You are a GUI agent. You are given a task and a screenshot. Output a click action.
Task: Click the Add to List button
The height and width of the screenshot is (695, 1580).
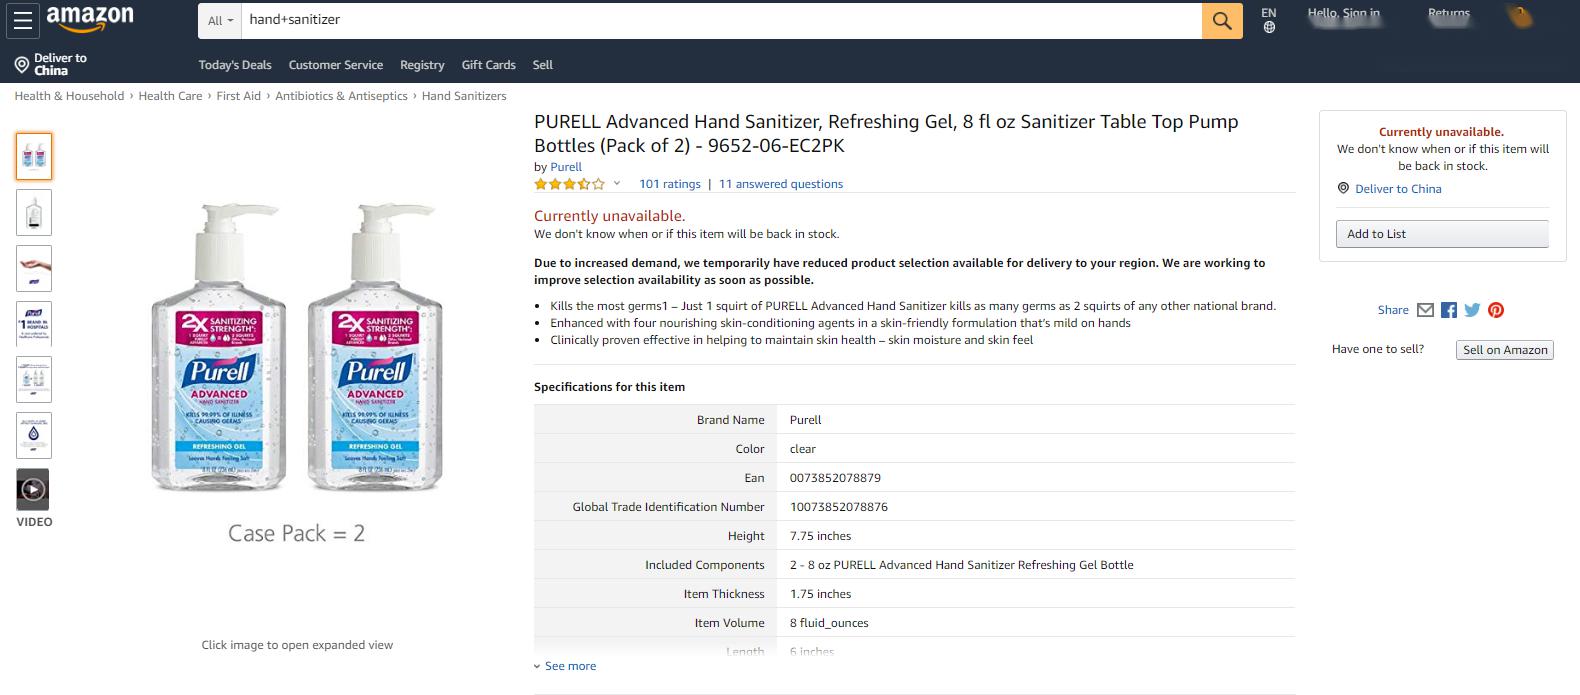[x=1442, y=234]
